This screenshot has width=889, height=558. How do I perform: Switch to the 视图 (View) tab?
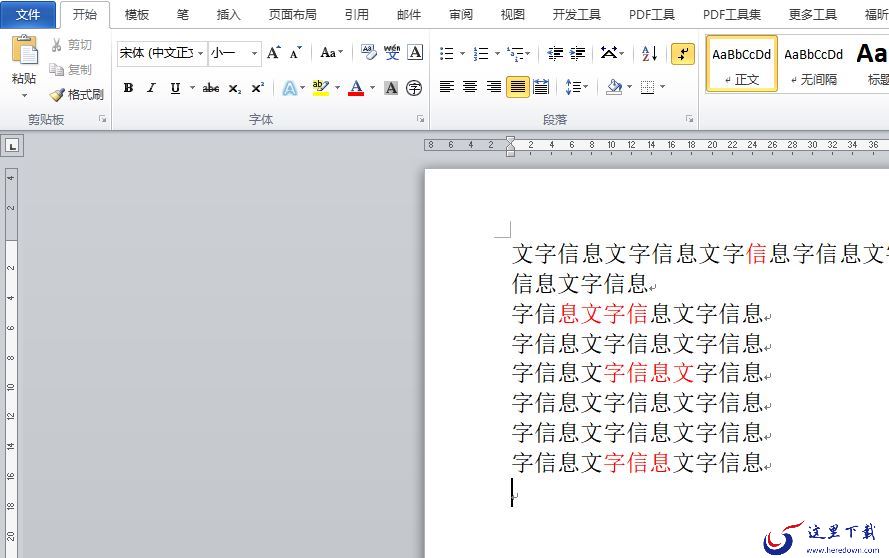tap(513, 15)
